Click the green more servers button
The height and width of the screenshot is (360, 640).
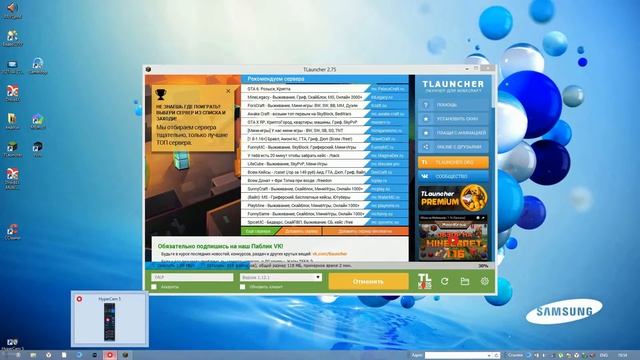pyautogui.click(x=259, y=231)
